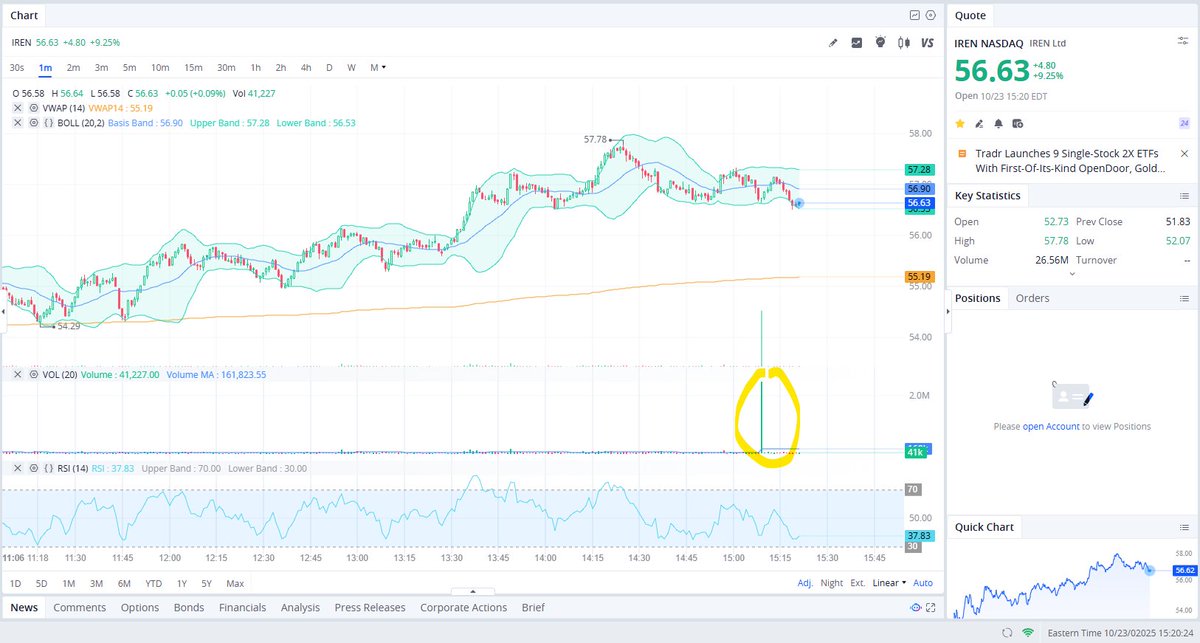Toggle Auto scale
Viewport: 1200px width, 643px height.
[923, 582]
